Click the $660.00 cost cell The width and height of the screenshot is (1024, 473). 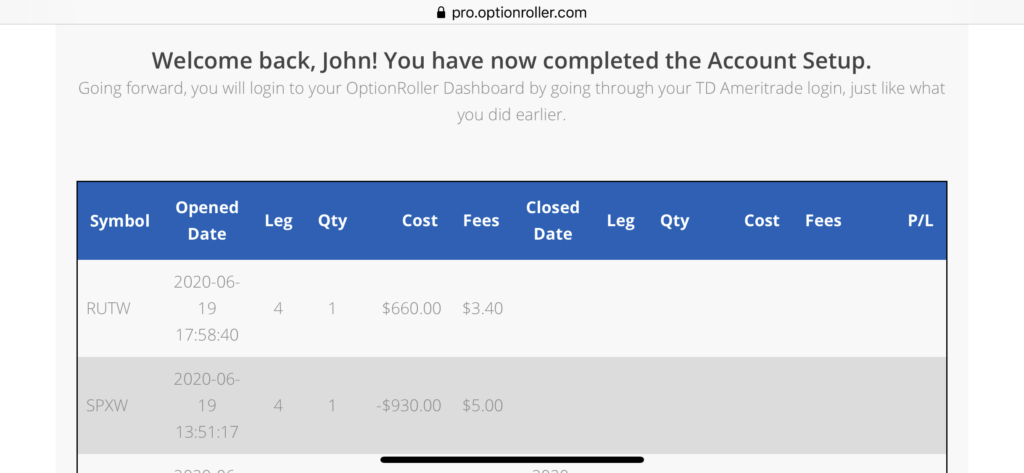coord(411,308)
